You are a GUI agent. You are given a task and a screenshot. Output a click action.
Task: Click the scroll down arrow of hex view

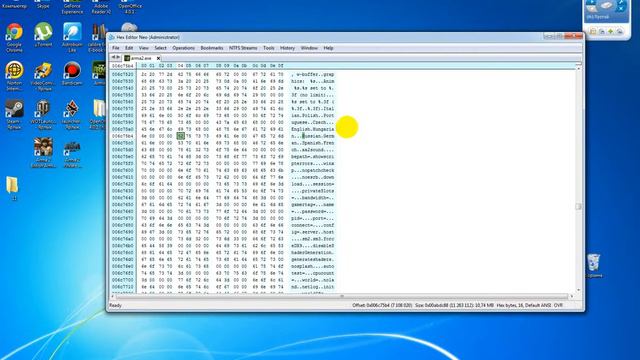578,291
